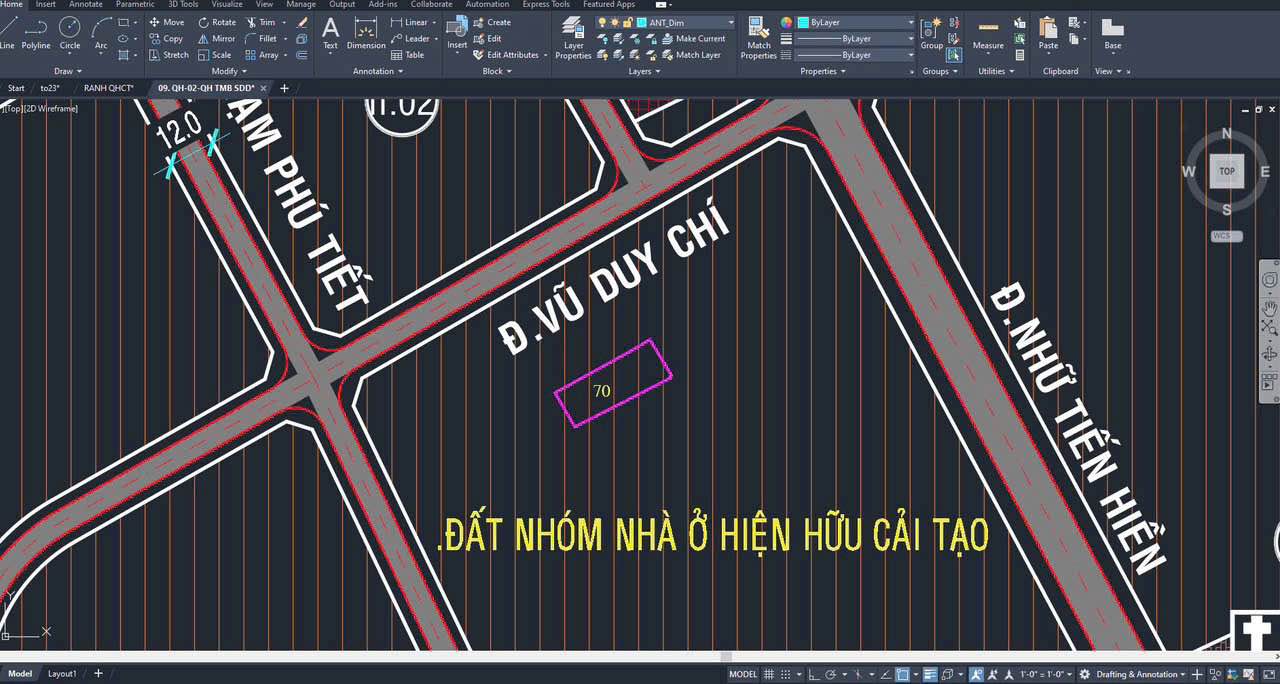Toggle snap to drawing grid

point(786,674)
